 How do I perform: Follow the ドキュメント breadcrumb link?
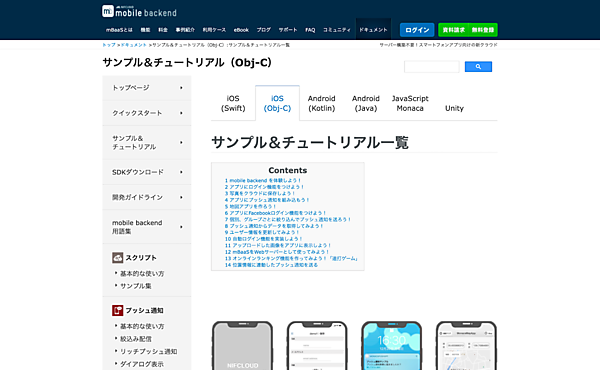click(x=134, y=45)
